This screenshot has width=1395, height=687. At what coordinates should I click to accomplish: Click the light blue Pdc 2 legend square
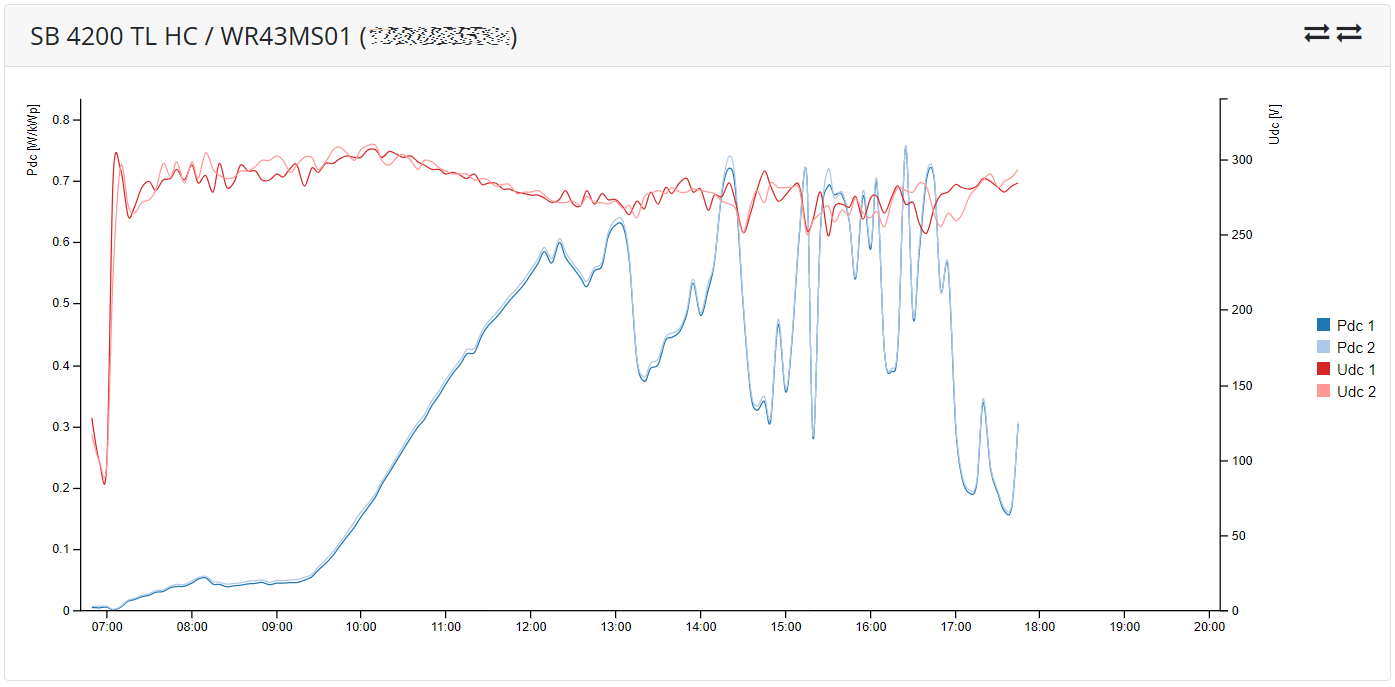pyautogui.click(x=1323, y=347)
